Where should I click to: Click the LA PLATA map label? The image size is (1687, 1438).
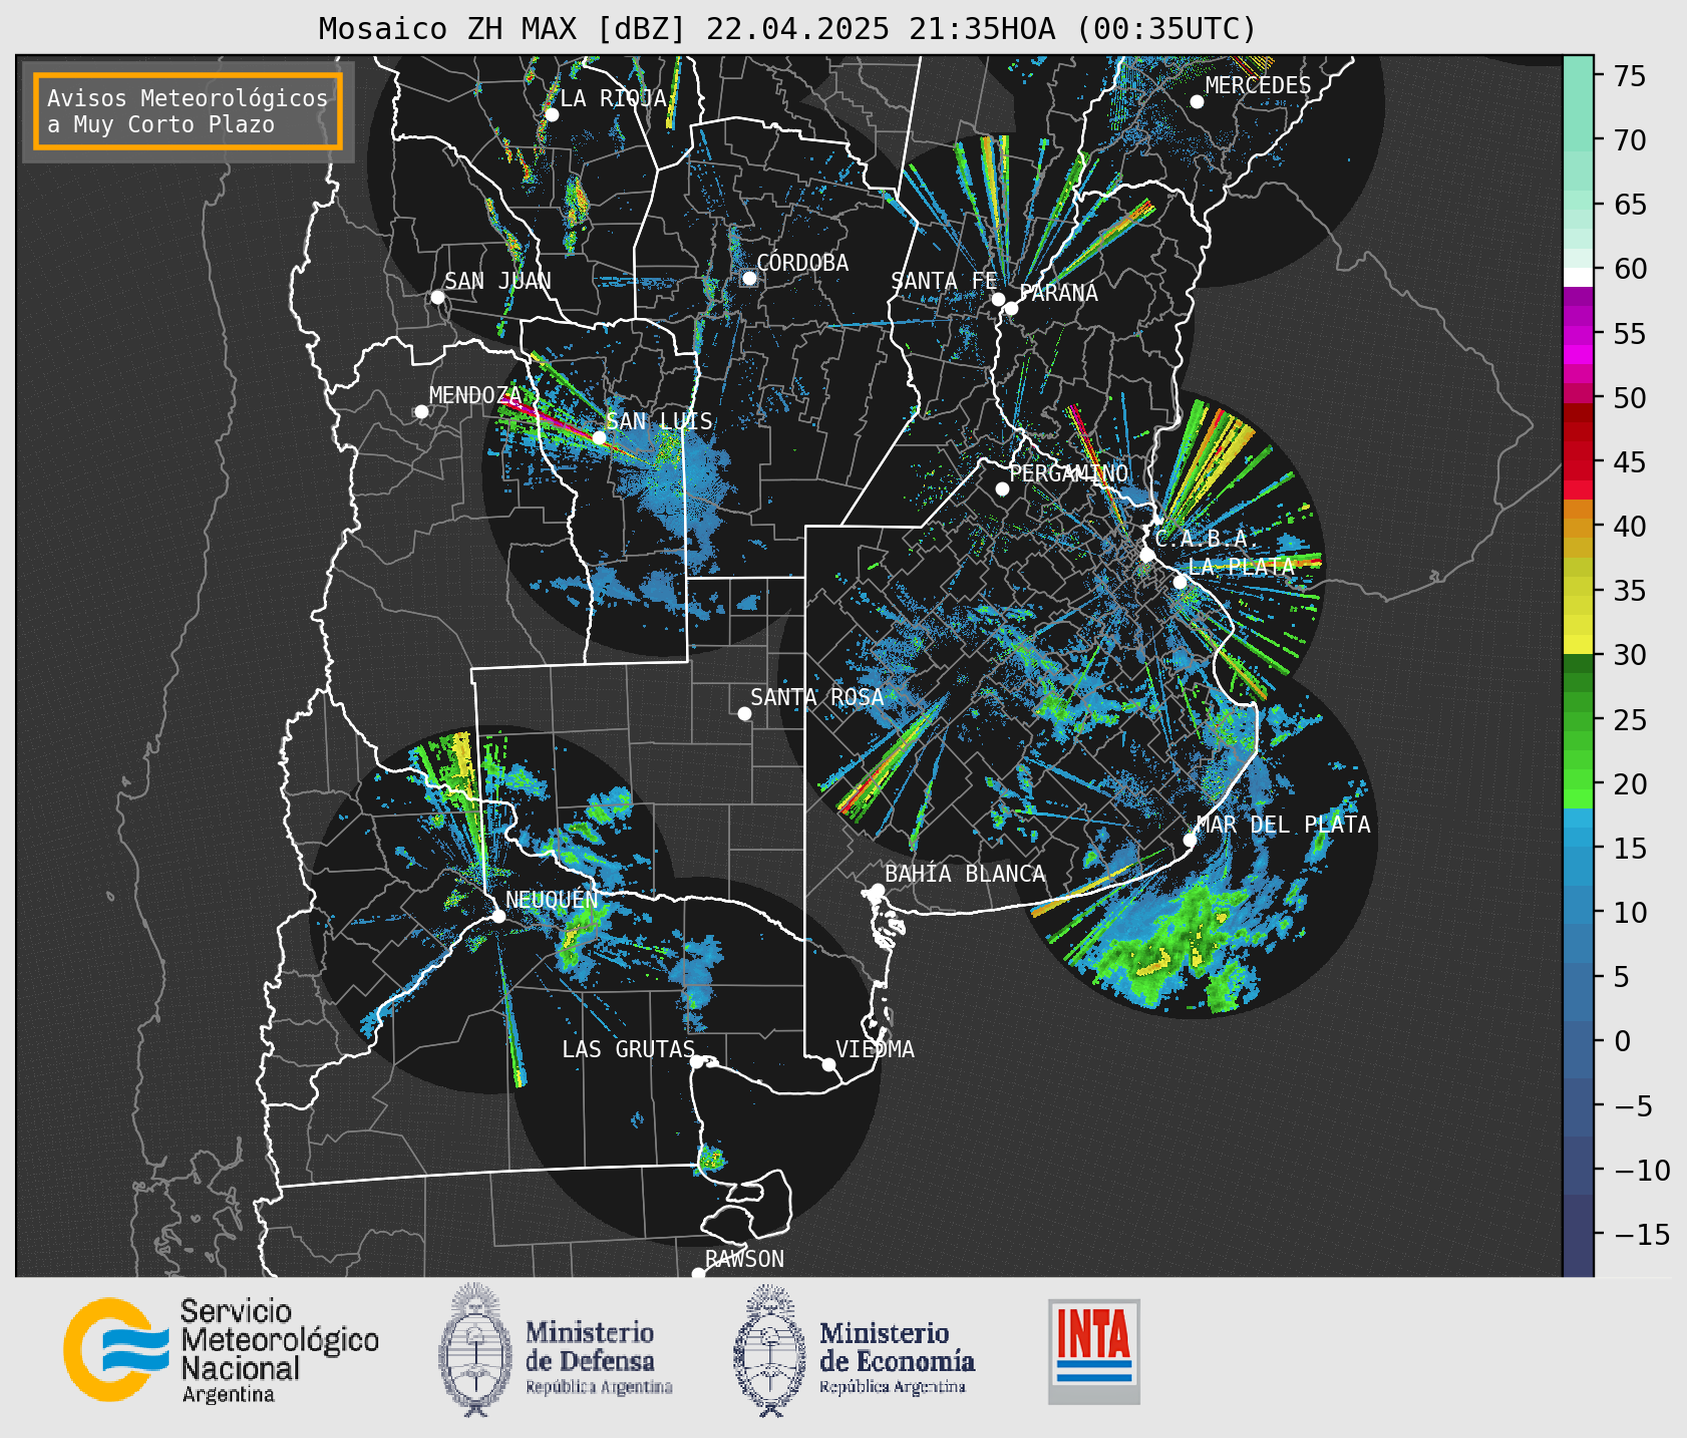pos(1241,567)
